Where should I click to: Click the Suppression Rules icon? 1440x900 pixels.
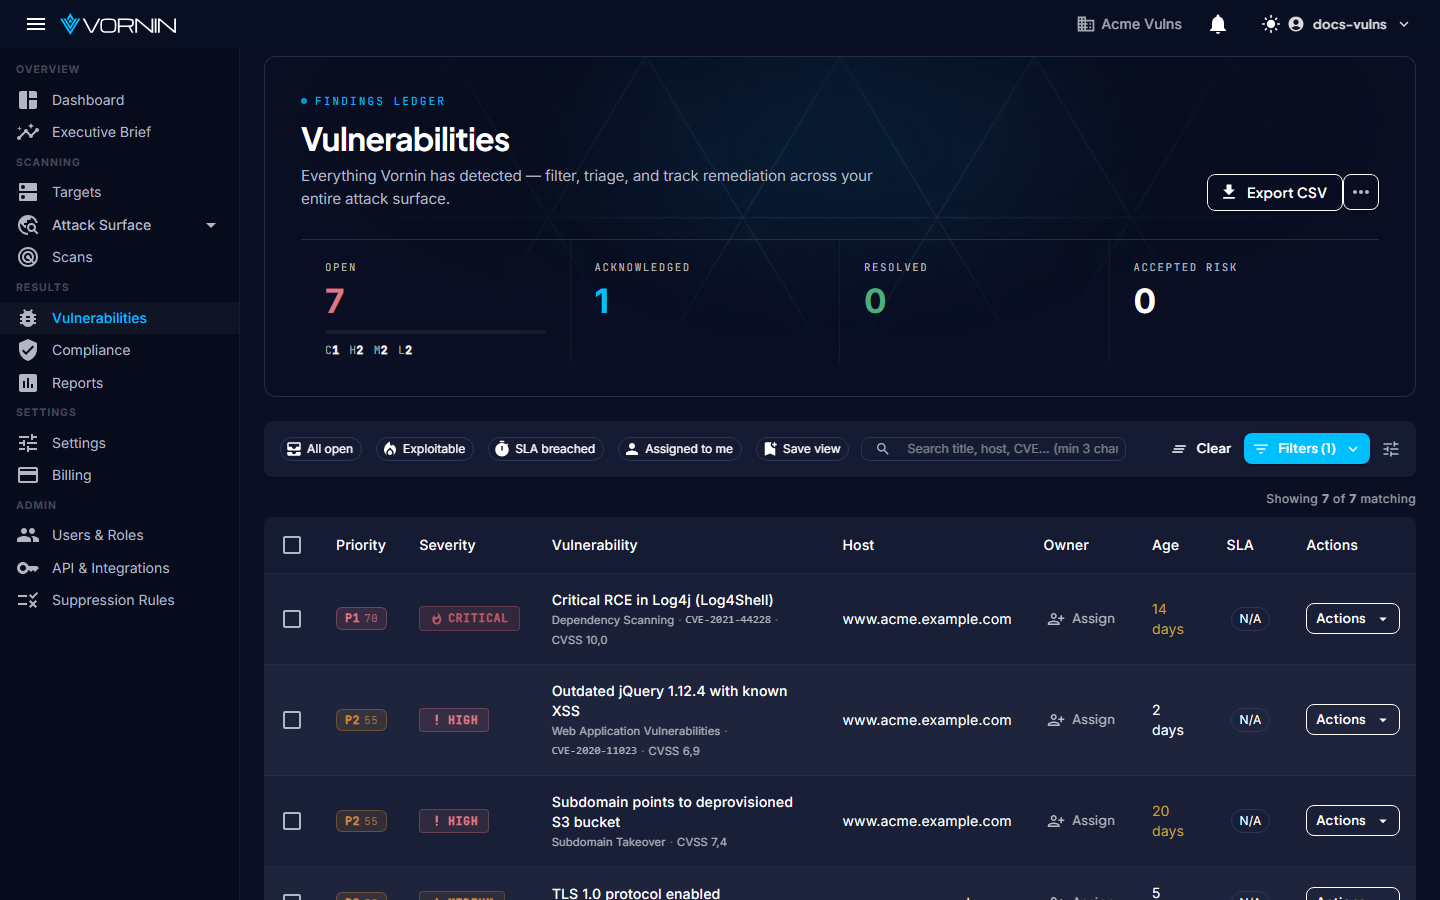(x=28, y=600)
